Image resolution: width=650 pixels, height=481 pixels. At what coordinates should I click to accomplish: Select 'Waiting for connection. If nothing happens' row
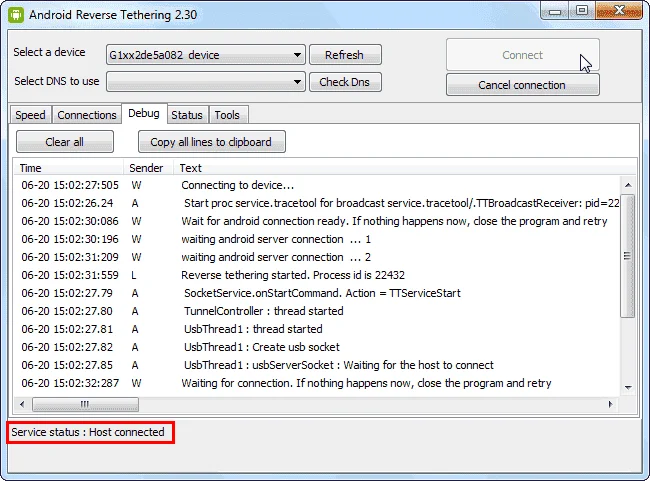pyautogui.click(x=317, y=383)
